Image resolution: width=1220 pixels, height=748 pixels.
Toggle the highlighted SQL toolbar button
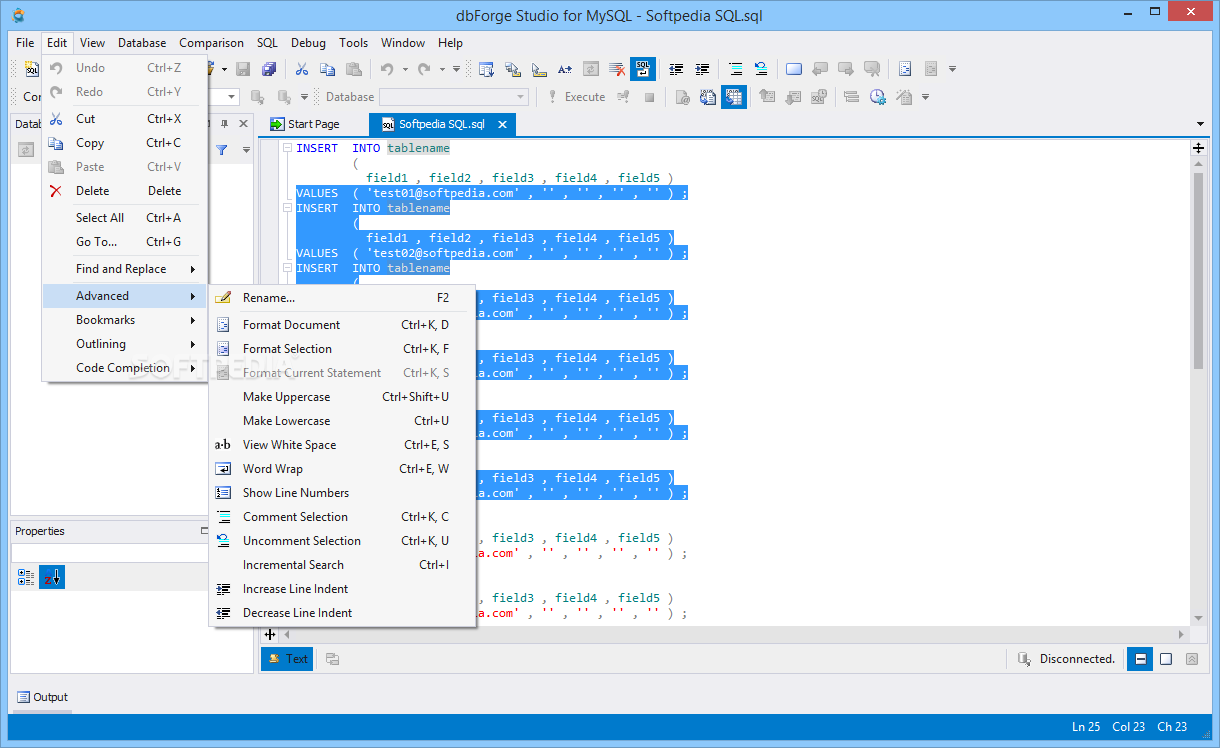[x=642, y=69]
